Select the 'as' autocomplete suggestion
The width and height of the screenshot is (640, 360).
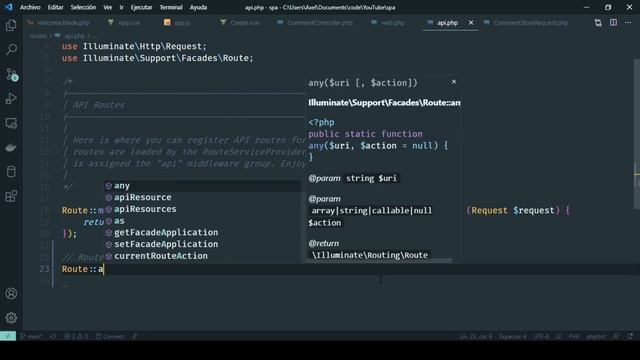pyautogui.click(x=202, y=221)
